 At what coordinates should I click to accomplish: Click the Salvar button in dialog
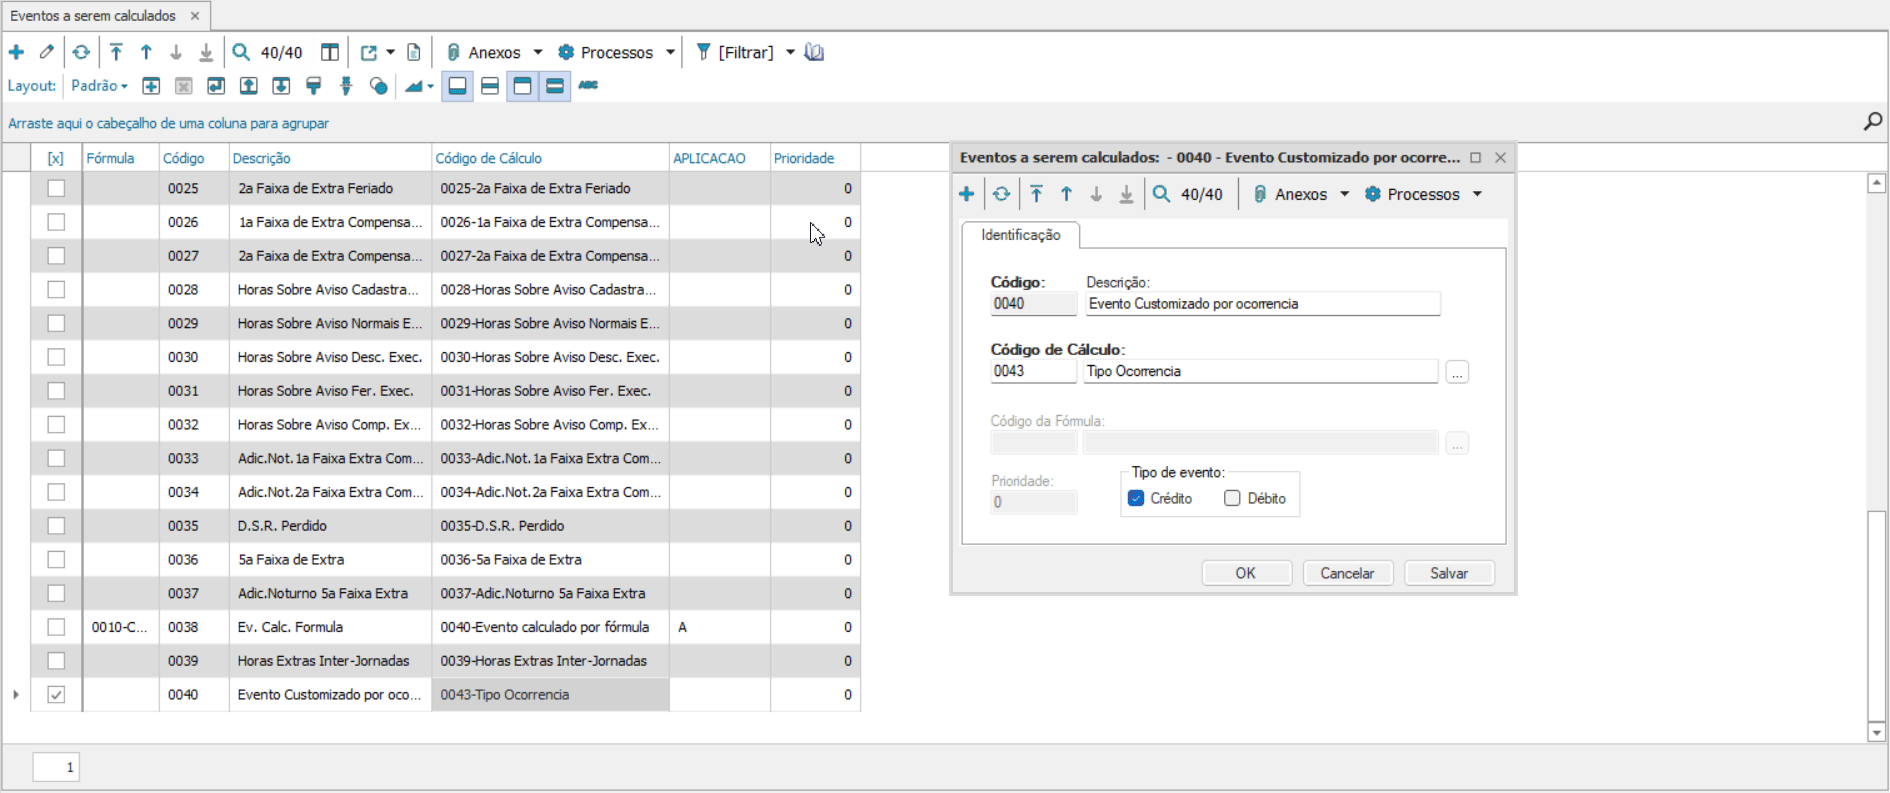coord(1449,573)
